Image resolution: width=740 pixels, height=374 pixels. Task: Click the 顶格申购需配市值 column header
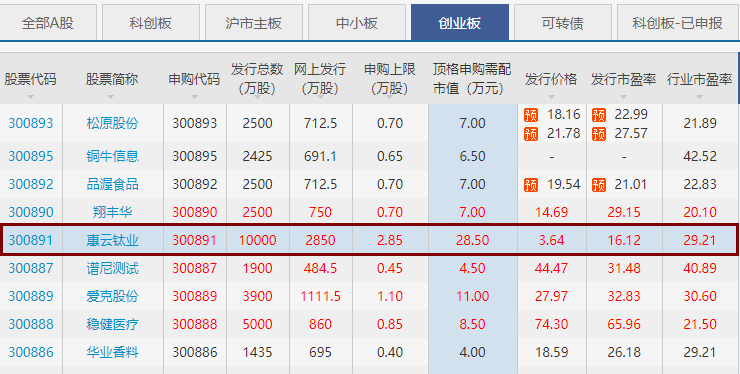(x=472, y=79)
